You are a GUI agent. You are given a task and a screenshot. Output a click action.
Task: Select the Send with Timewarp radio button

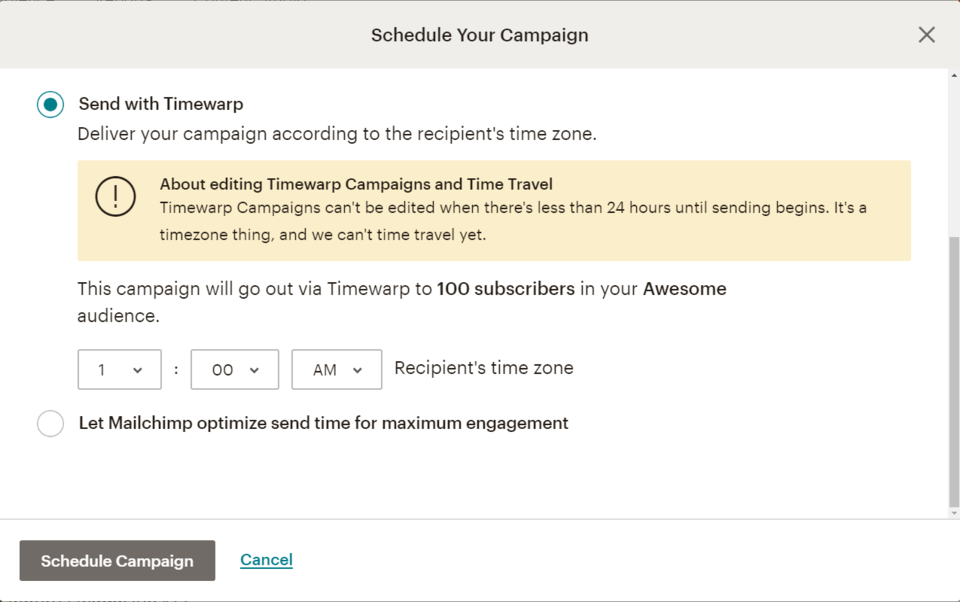[50, 104]
